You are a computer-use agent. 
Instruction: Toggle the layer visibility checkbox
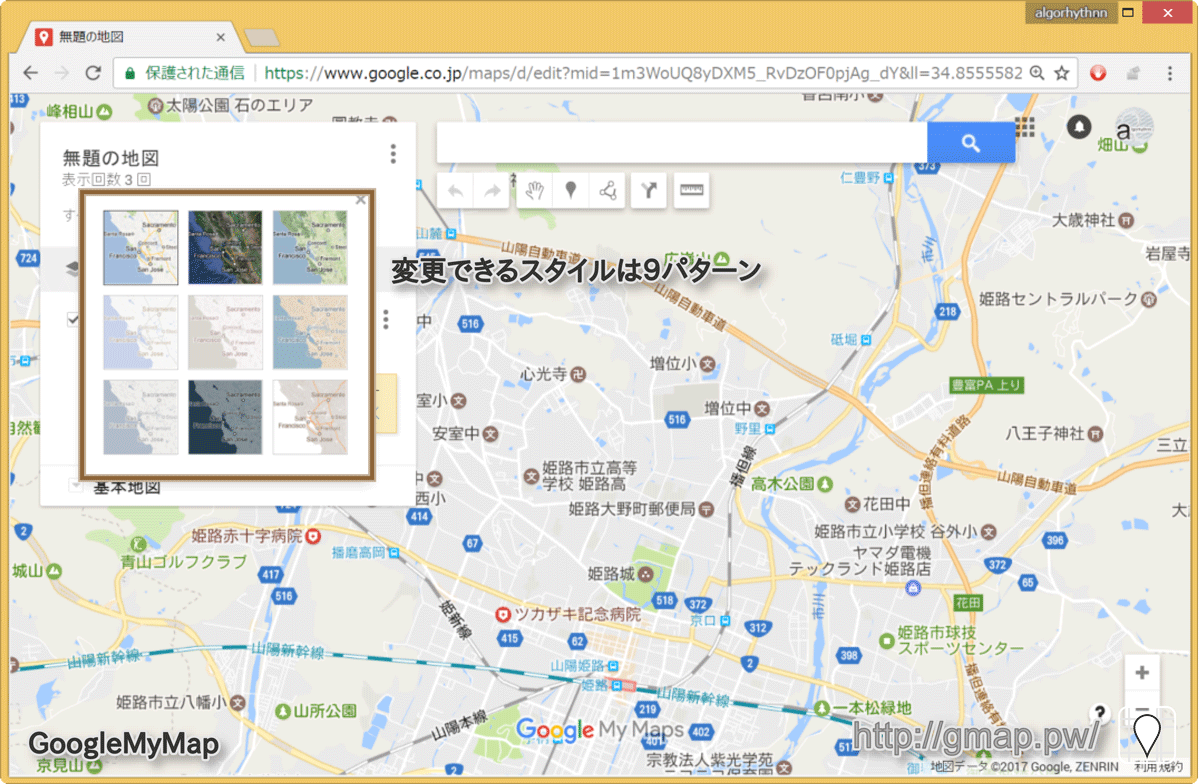coord(73,320)
